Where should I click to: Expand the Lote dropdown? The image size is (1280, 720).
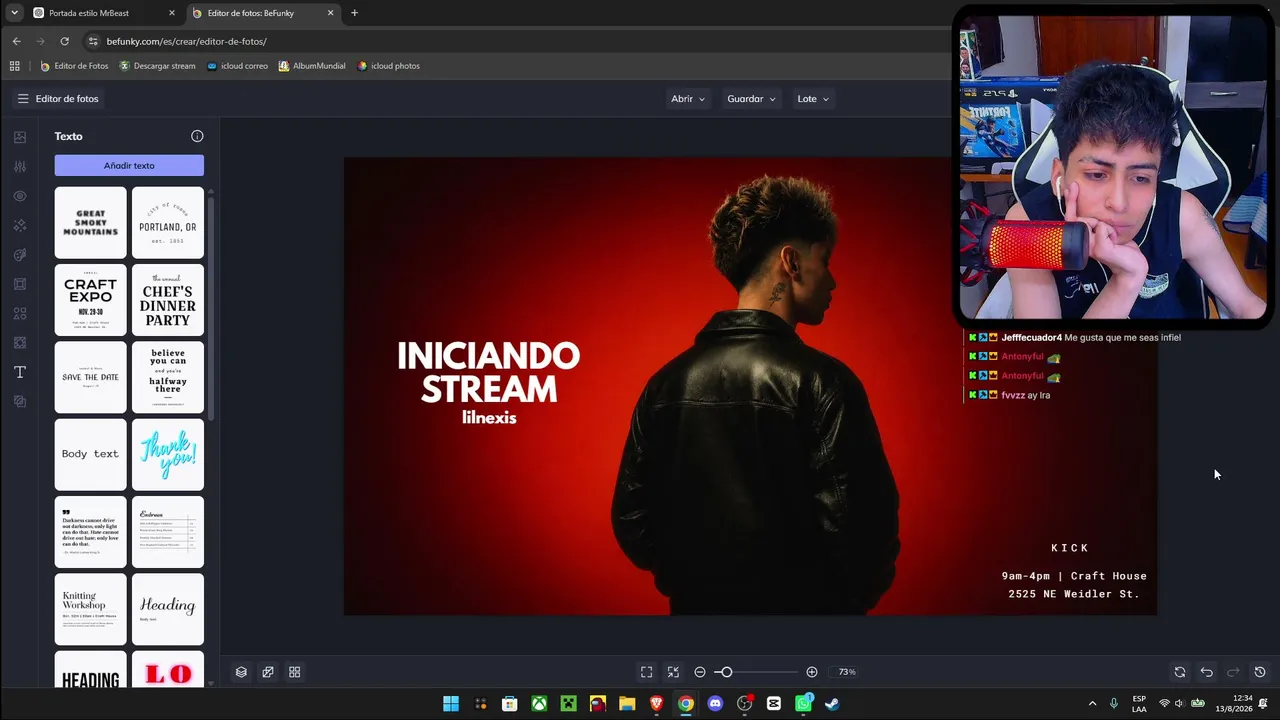(x=813, y=99)
